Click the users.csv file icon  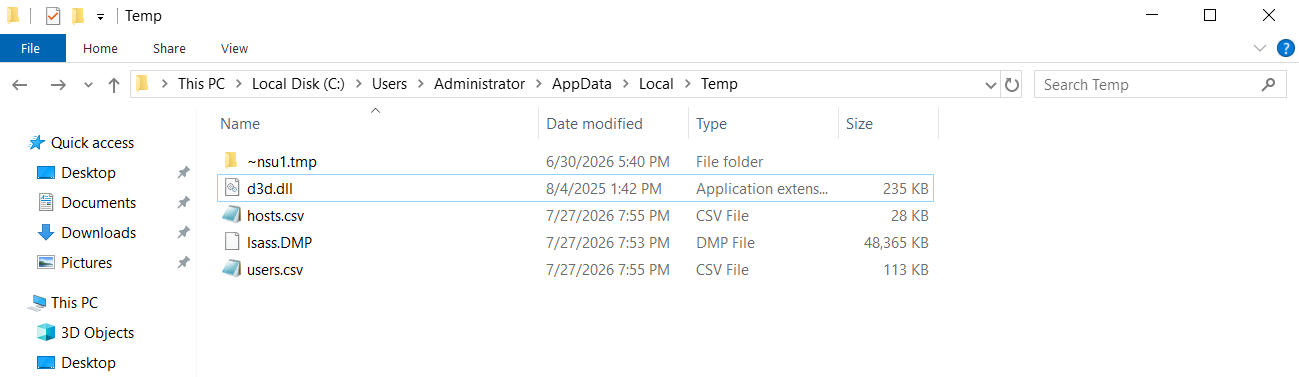click(231, 269)
